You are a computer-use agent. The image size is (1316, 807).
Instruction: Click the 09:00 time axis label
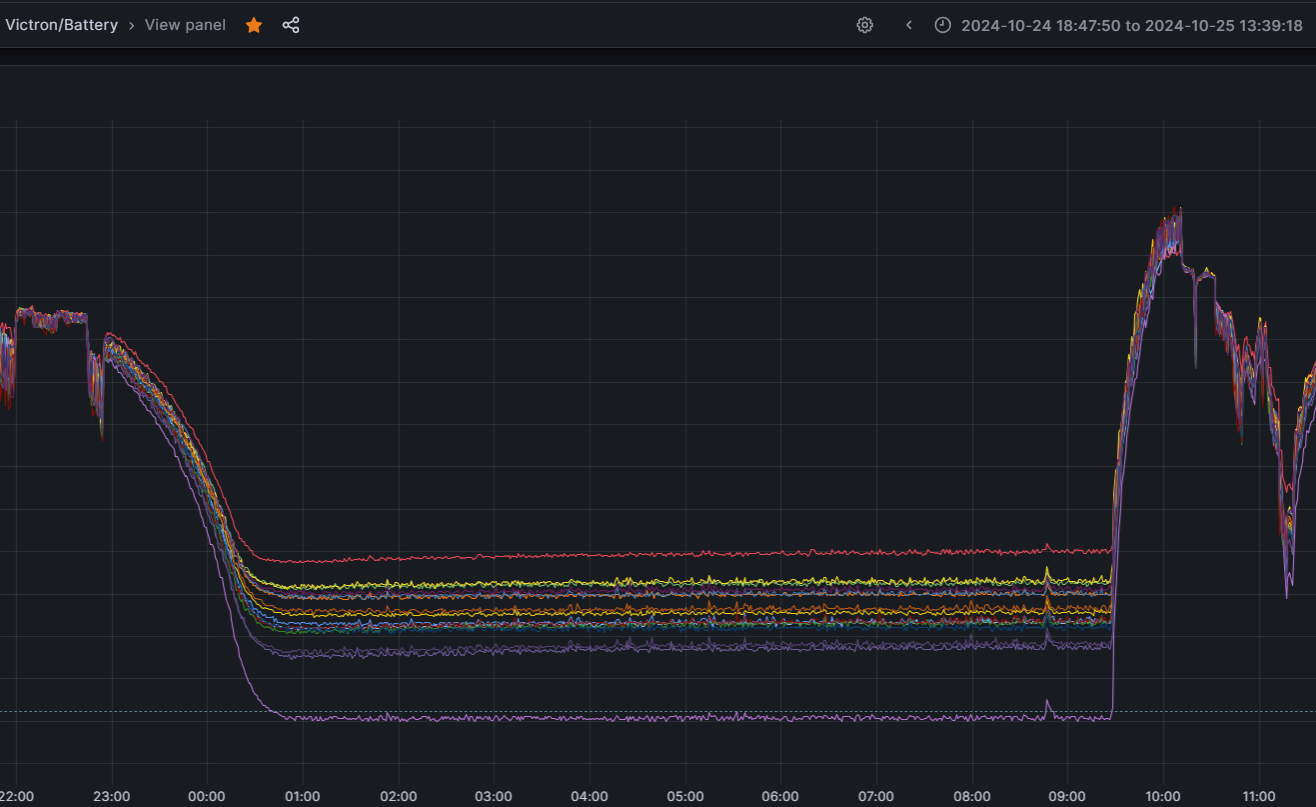tap(1067, 796)
